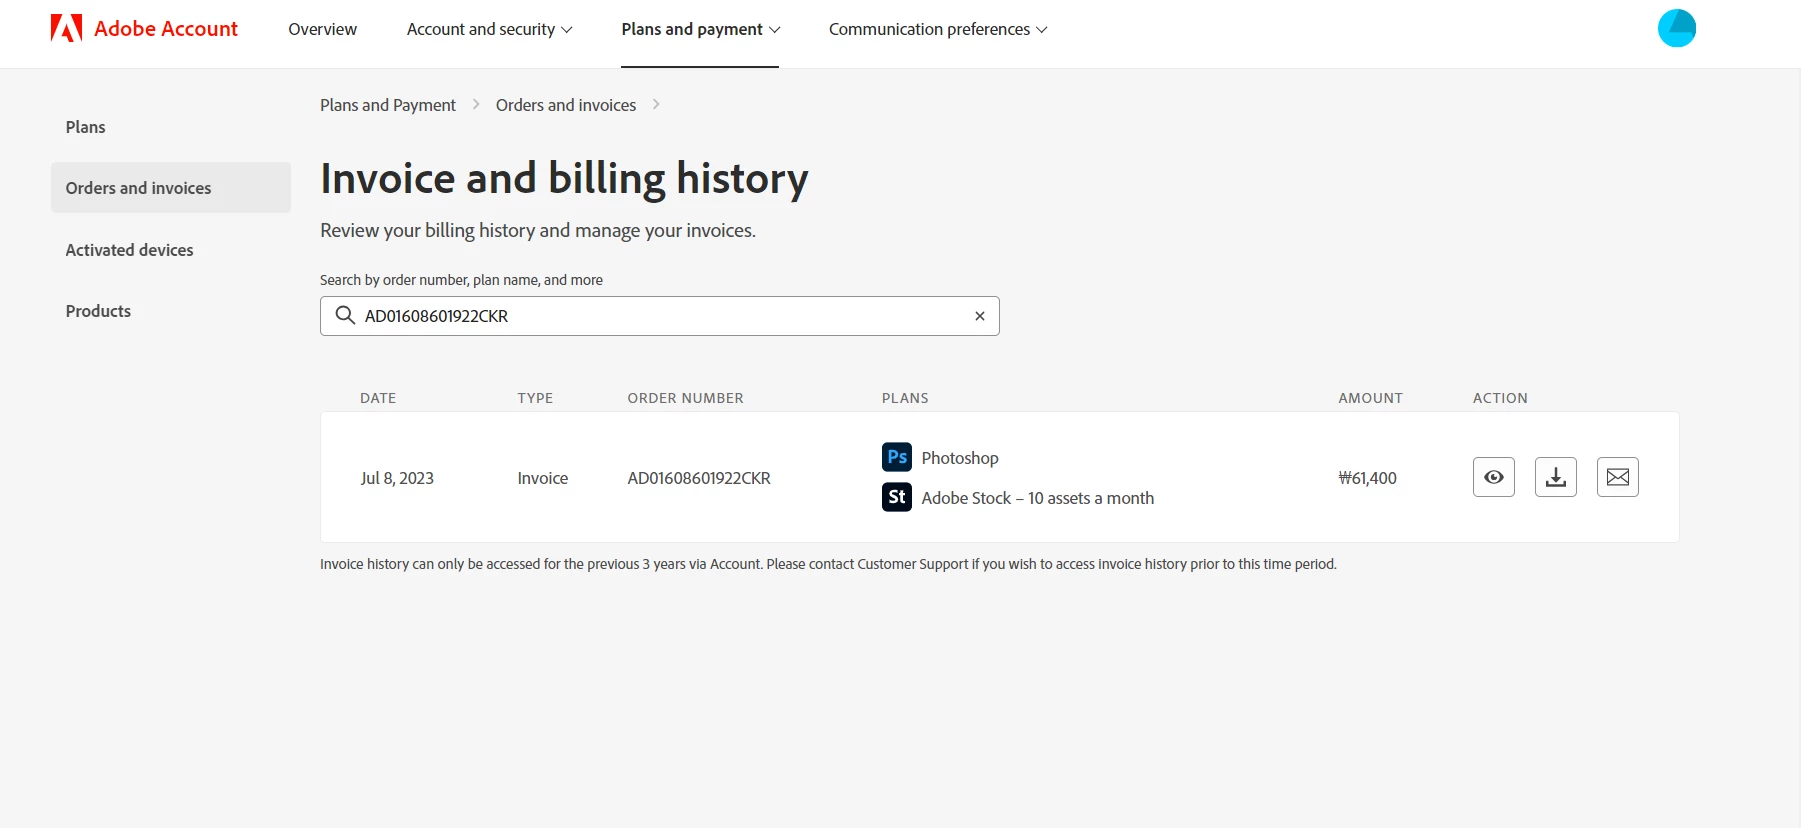Open Plans in the sidebar
The image size is (1801, 828).
85,127
